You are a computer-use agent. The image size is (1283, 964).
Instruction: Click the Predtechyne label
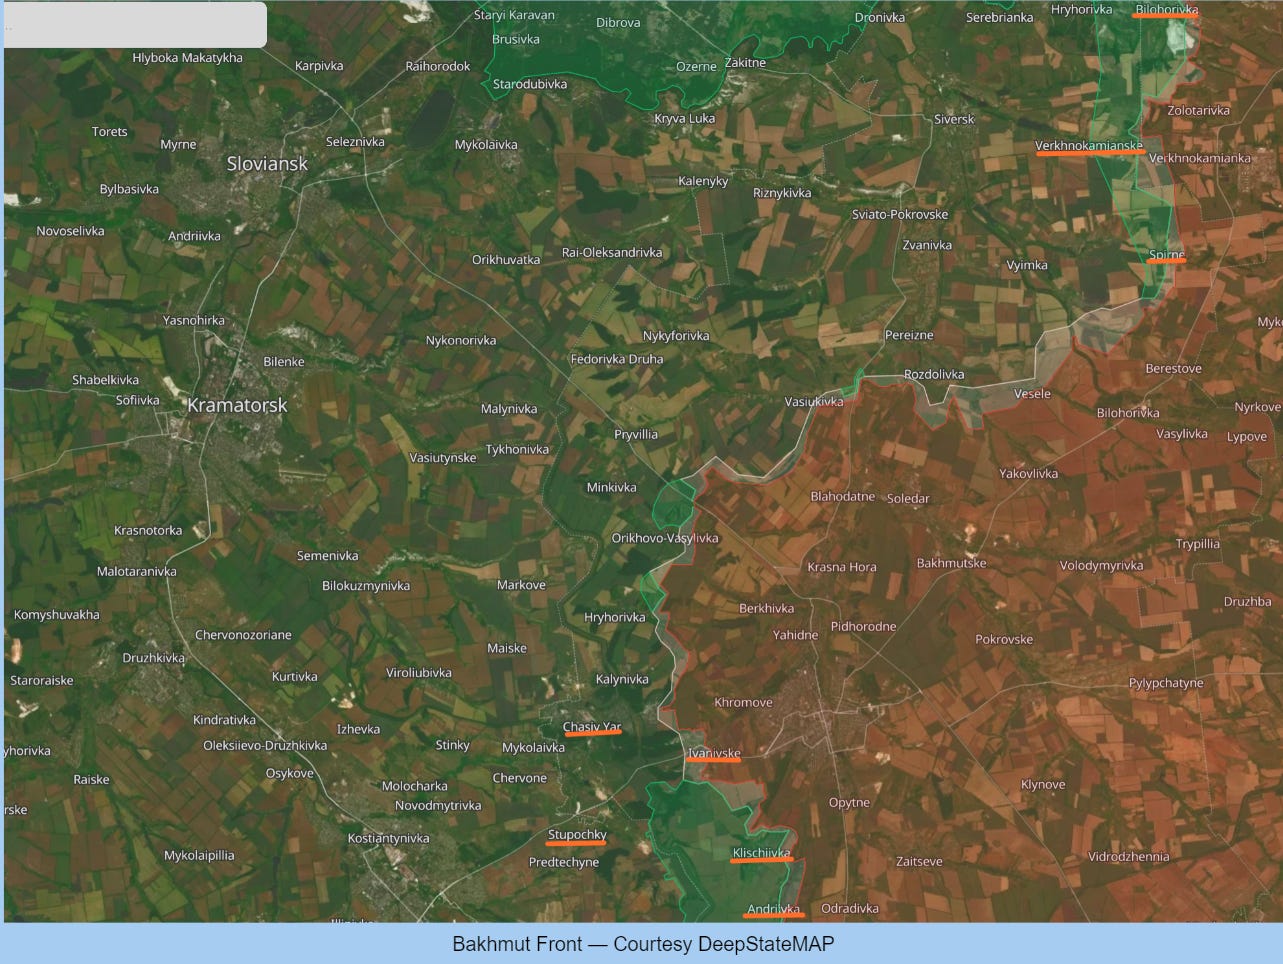point(564,862)
